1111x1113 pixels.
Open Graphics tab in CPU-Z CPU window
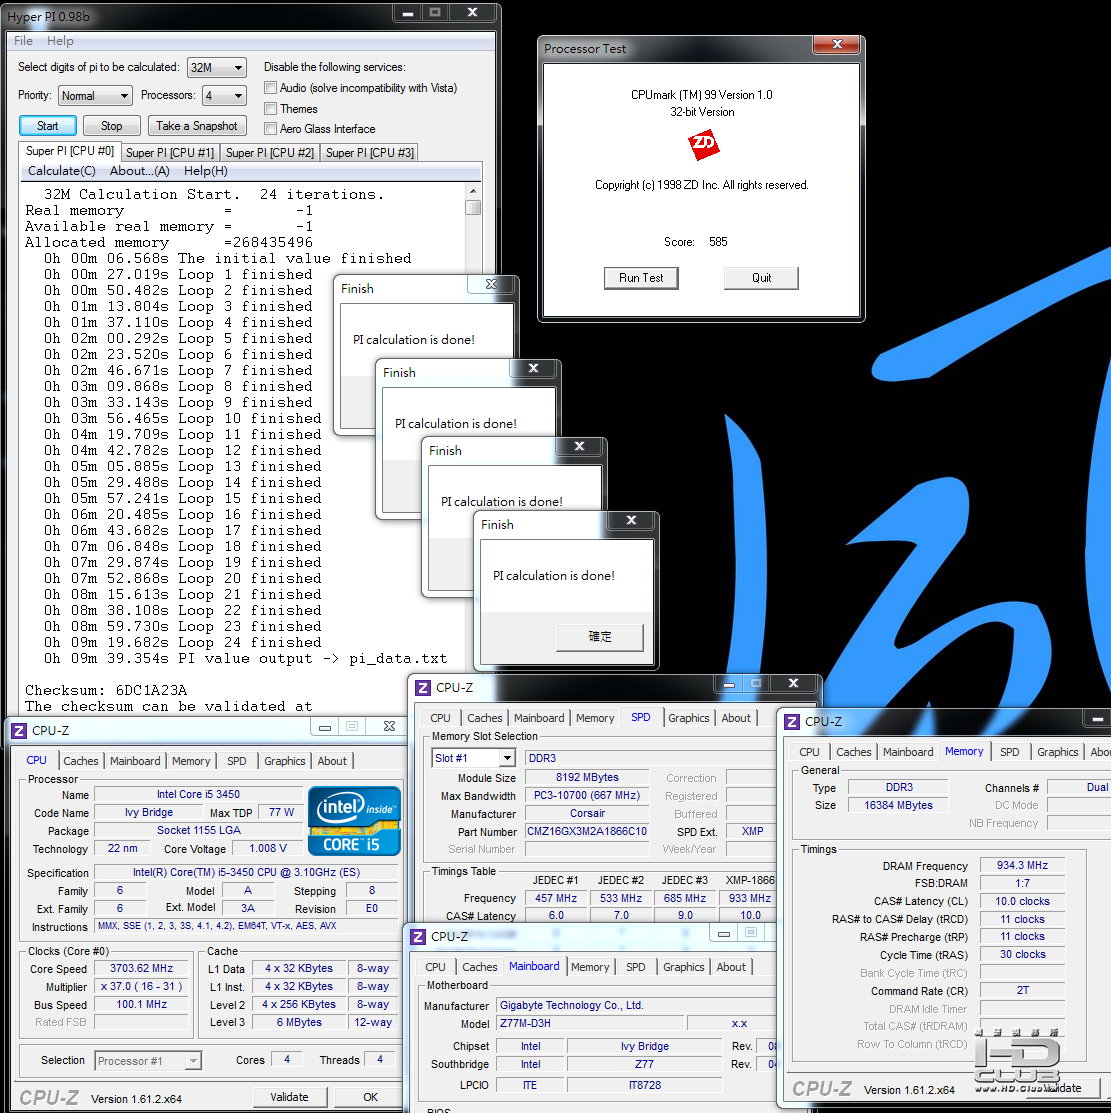[x=285, y=761]
